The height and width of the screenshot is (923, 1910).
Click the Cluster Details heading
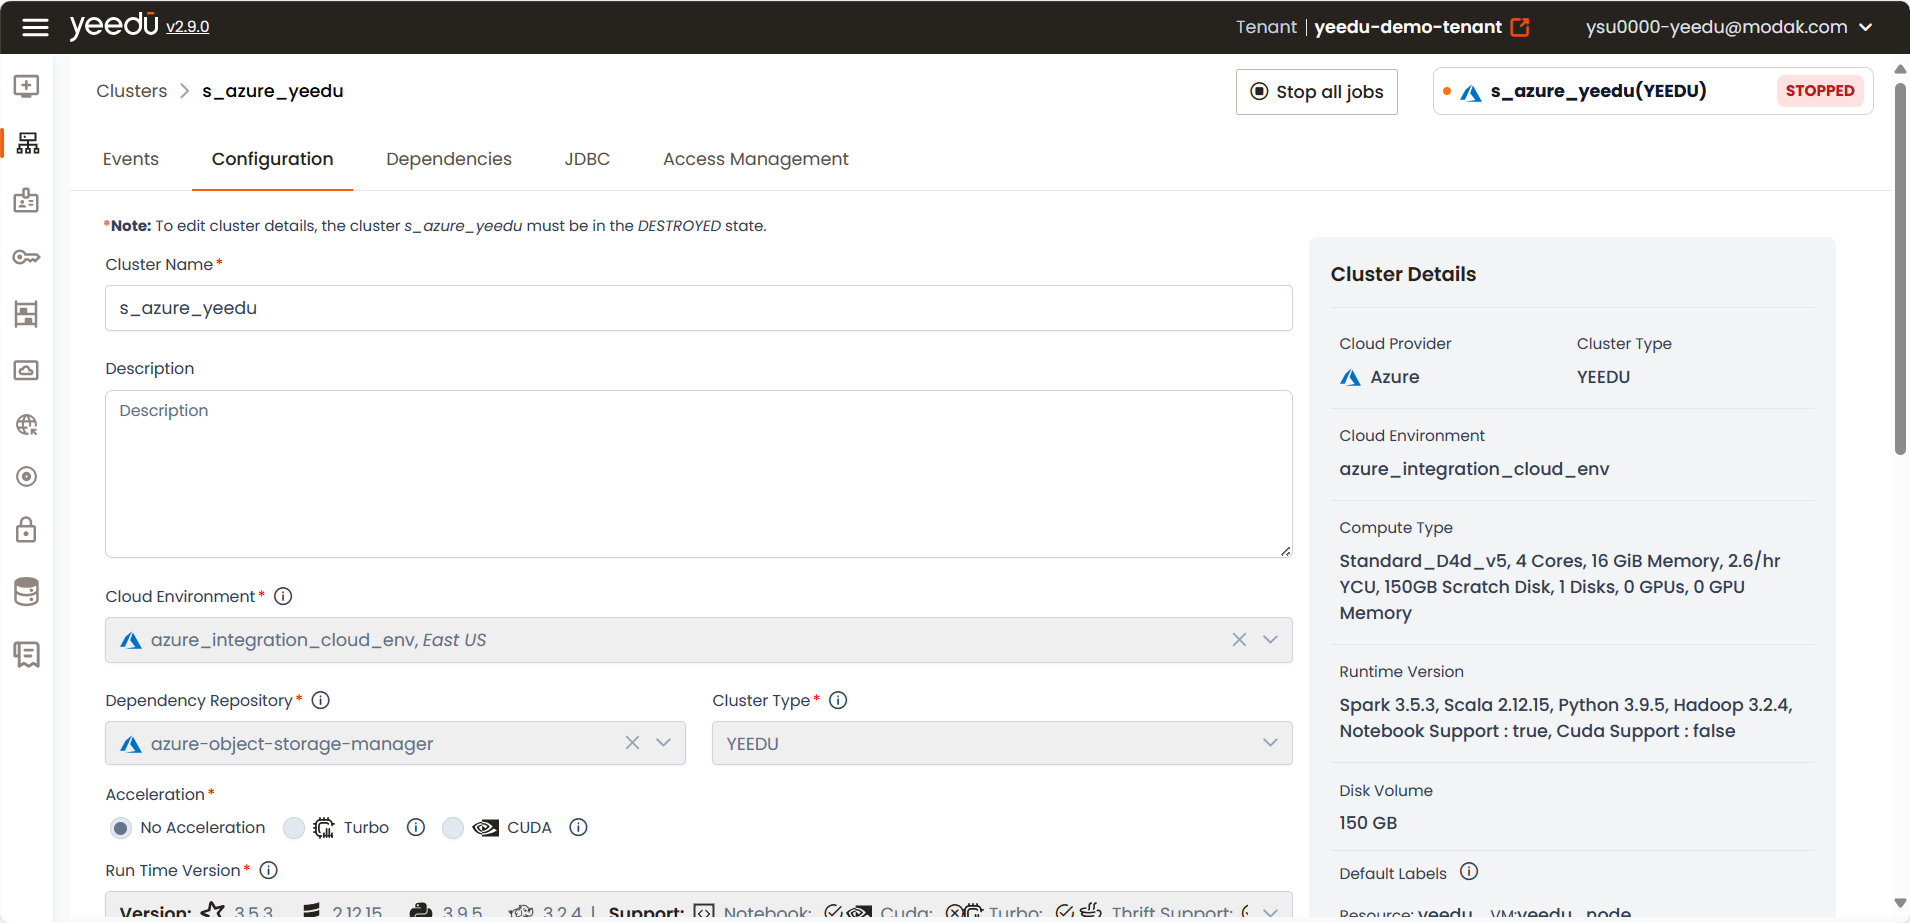click(x=1403, y=274)
